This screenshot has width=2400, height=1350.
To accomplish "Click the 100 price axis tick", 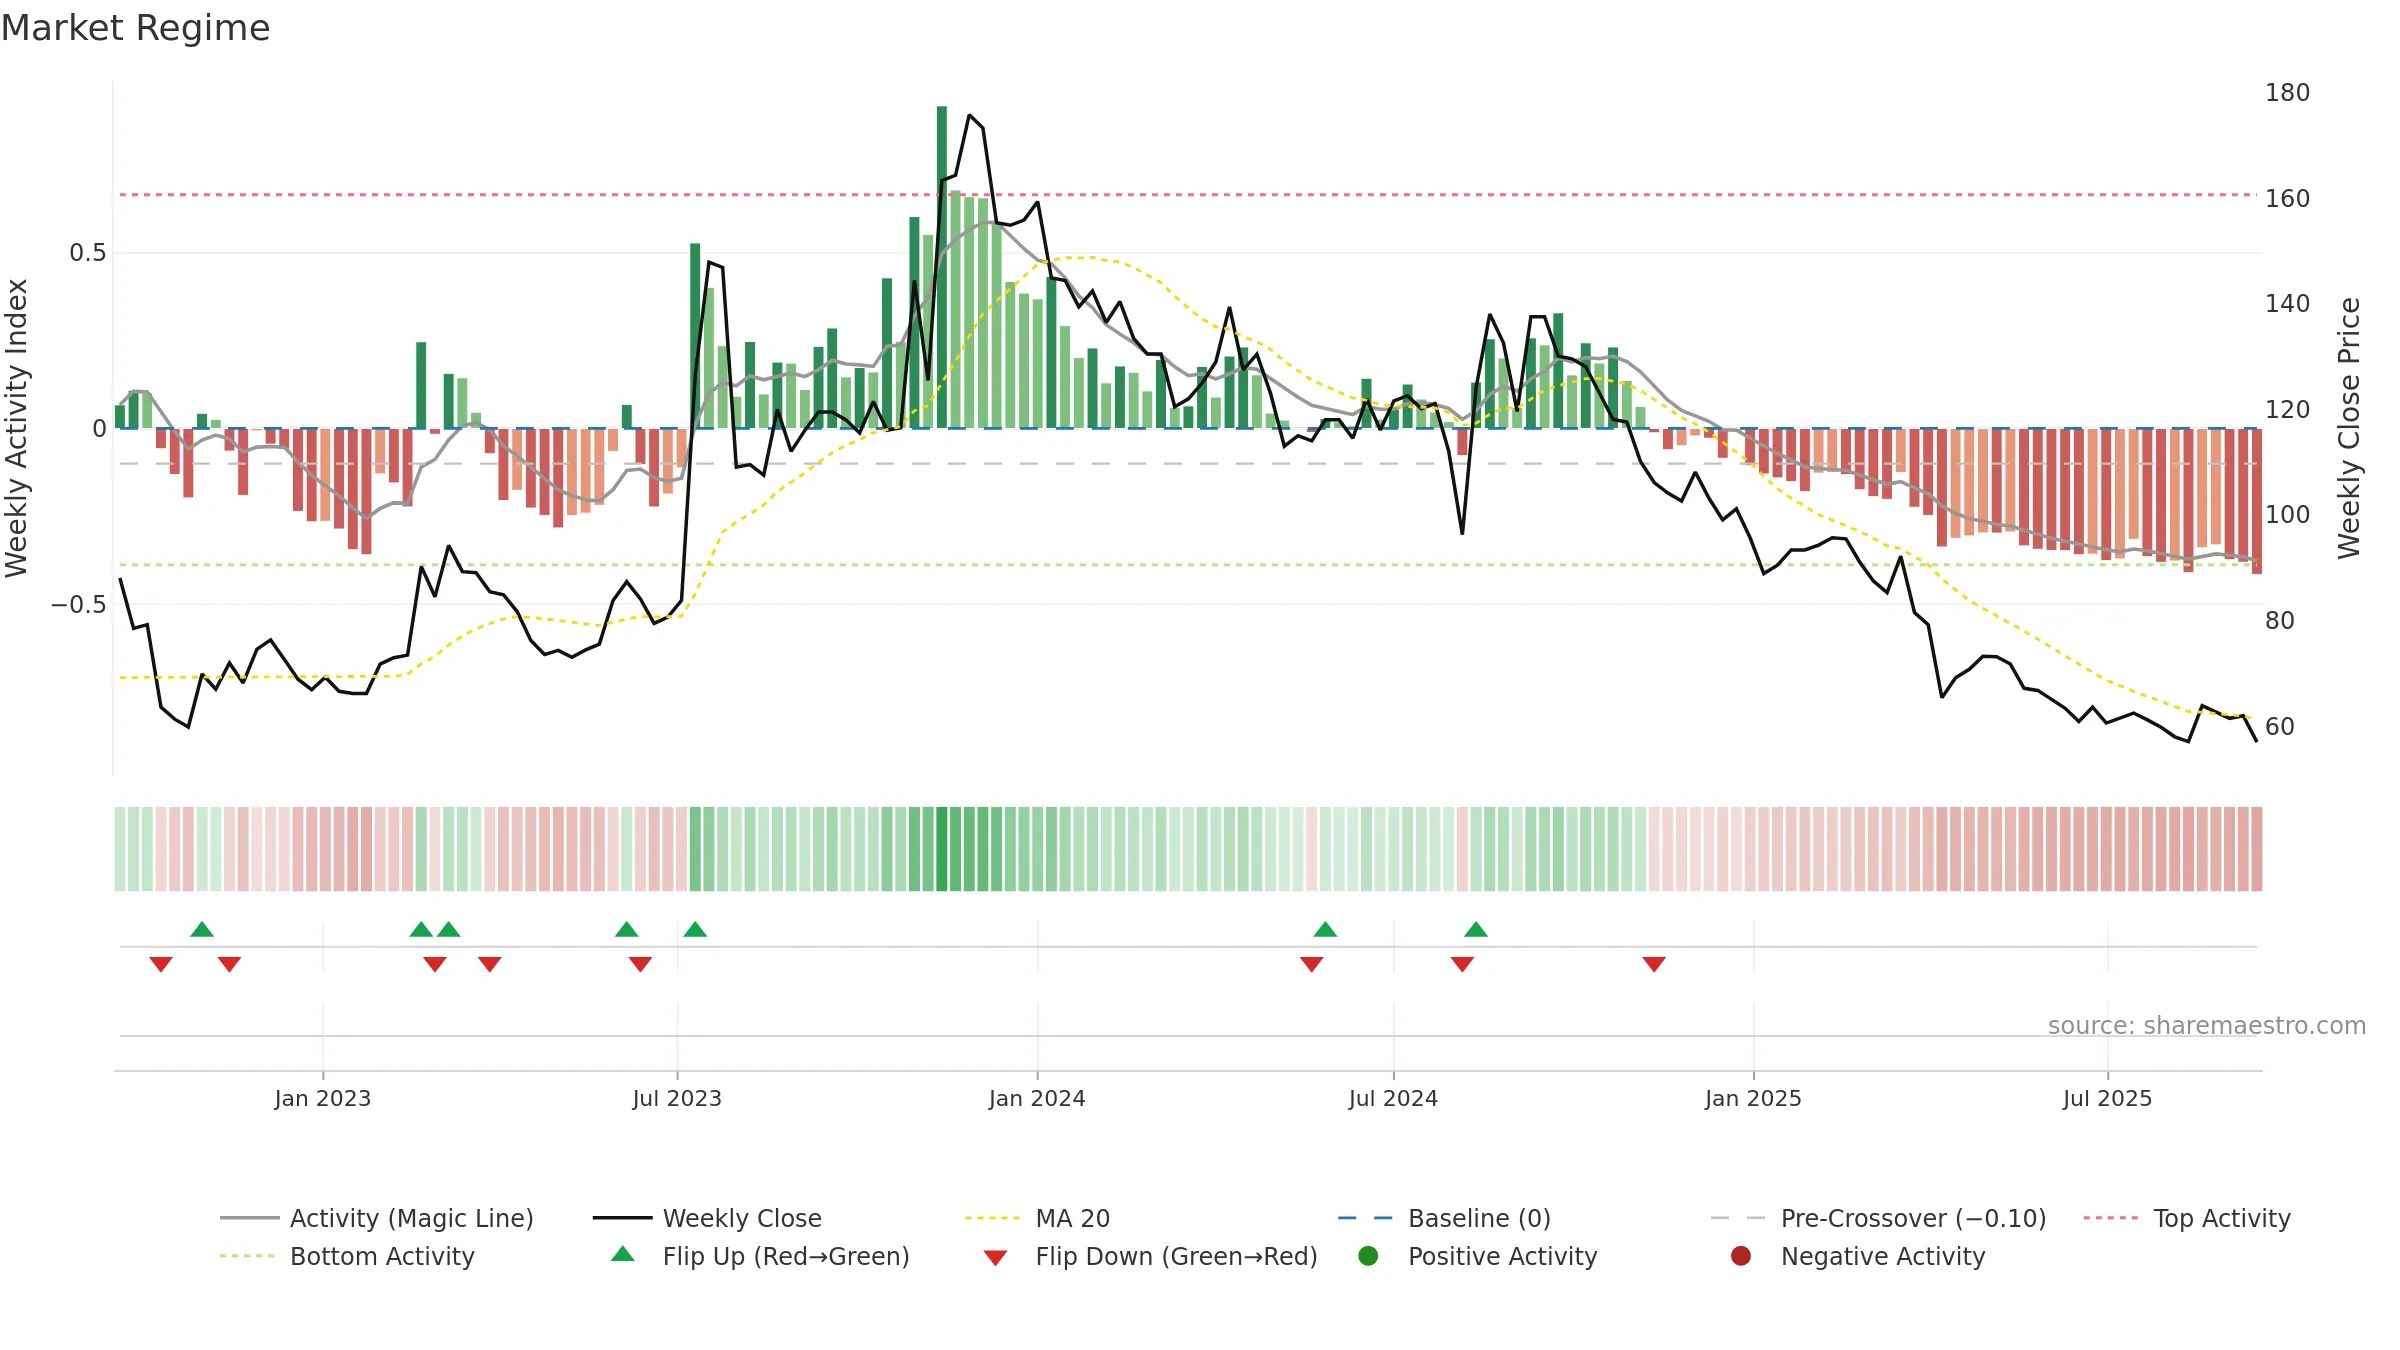I will point(2287,515).
